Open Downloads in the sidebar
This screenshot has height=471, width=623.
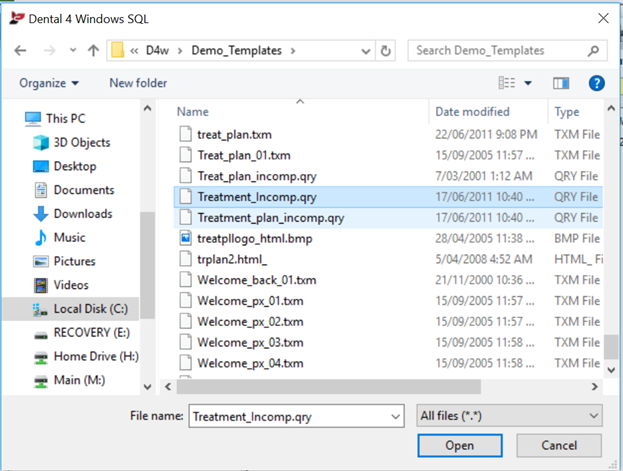point(73,214)
